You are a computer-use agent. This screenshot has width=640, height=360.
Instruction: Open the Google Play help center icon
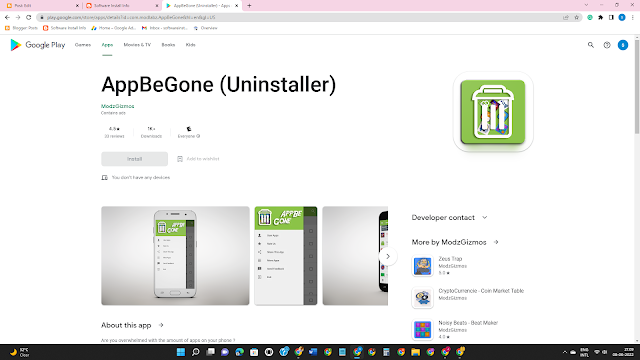[x=607, y=45]
